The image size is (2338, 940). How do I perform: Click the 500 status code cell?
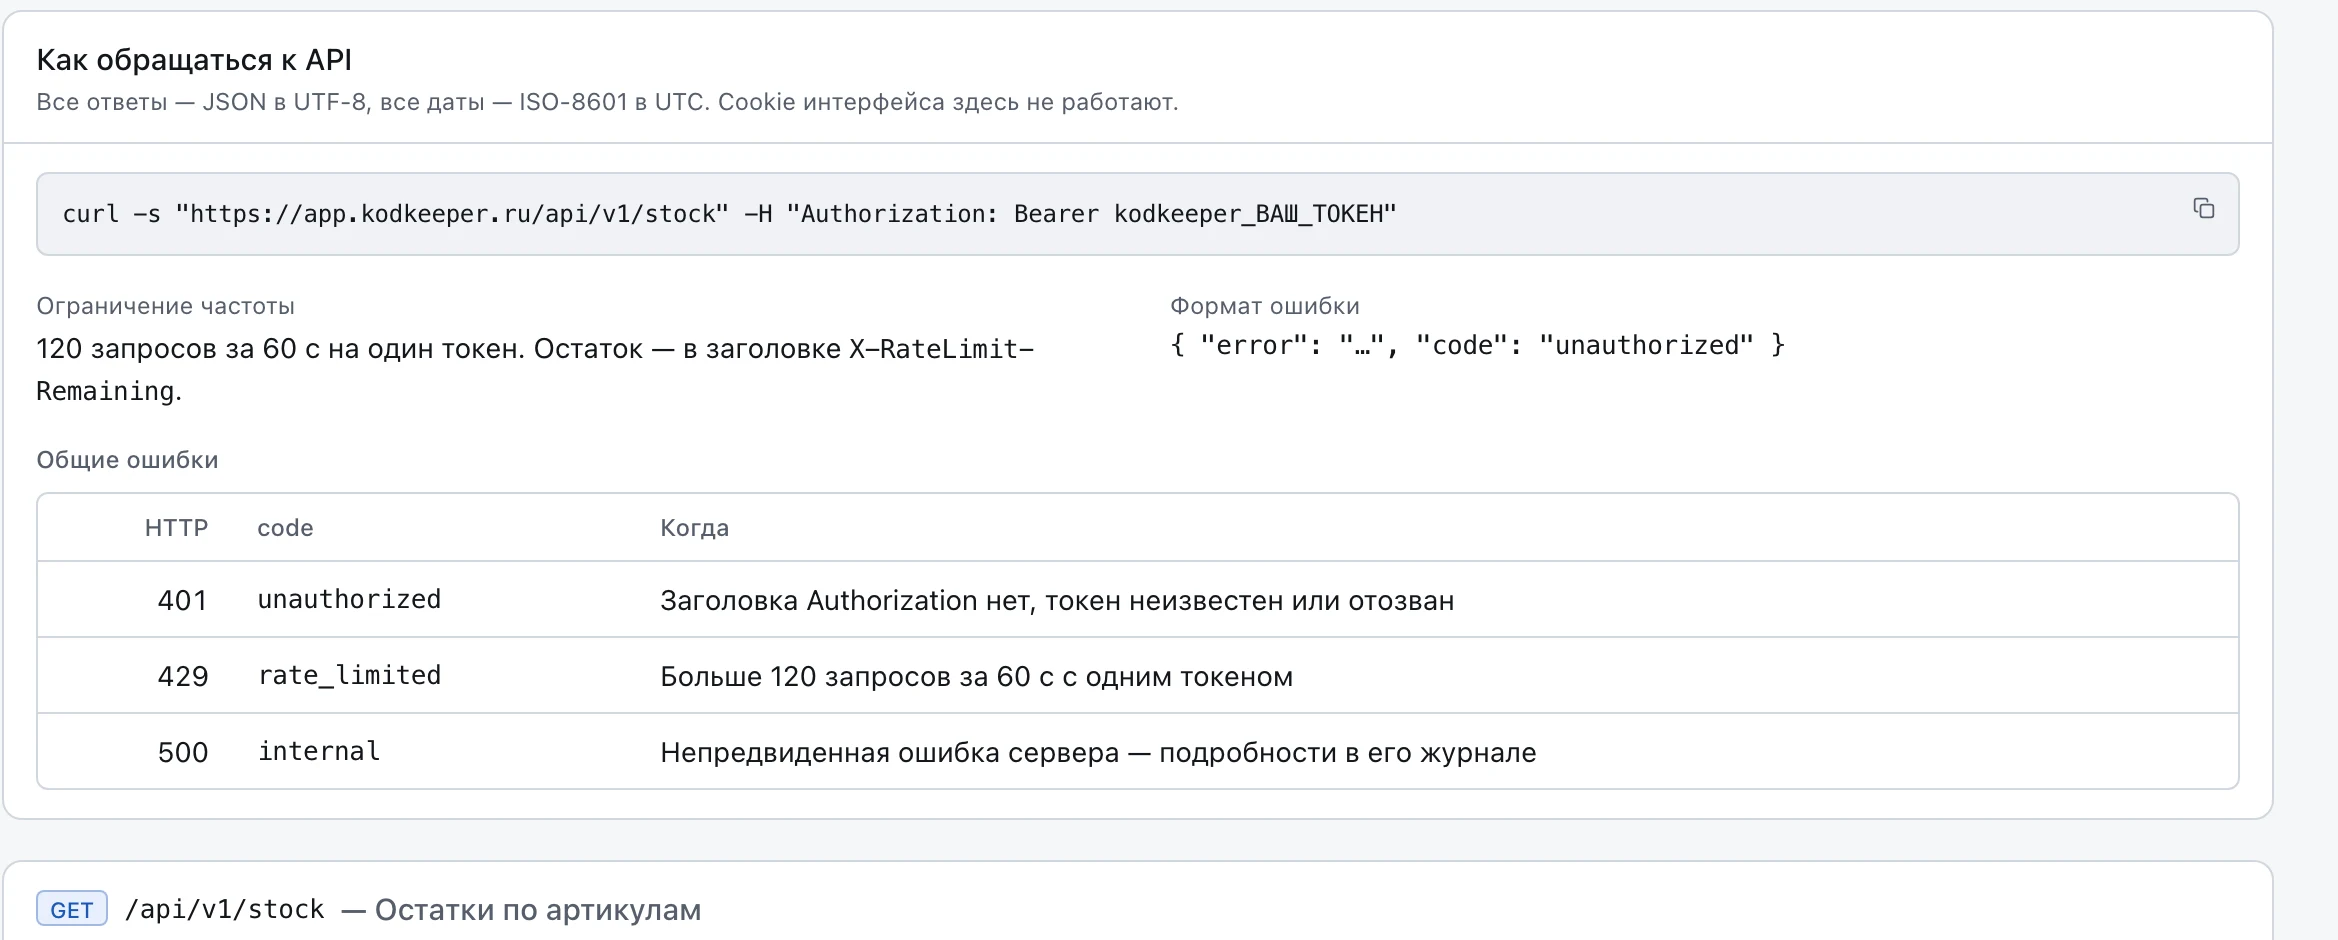point(182,752)
